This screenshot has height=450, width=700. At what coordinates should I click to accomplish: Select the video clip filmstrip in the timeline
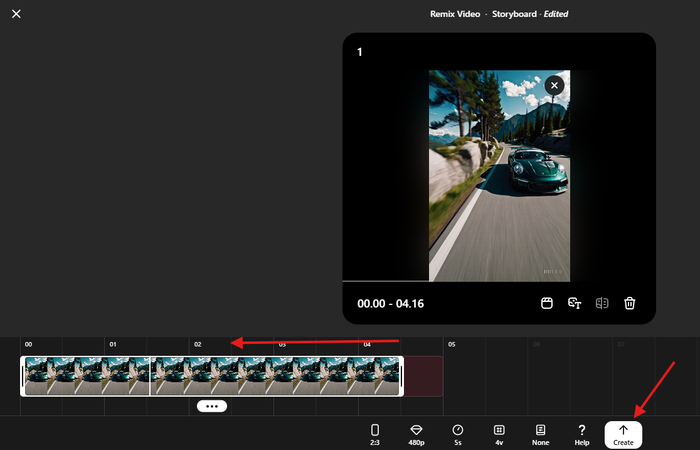coord(212,376)
